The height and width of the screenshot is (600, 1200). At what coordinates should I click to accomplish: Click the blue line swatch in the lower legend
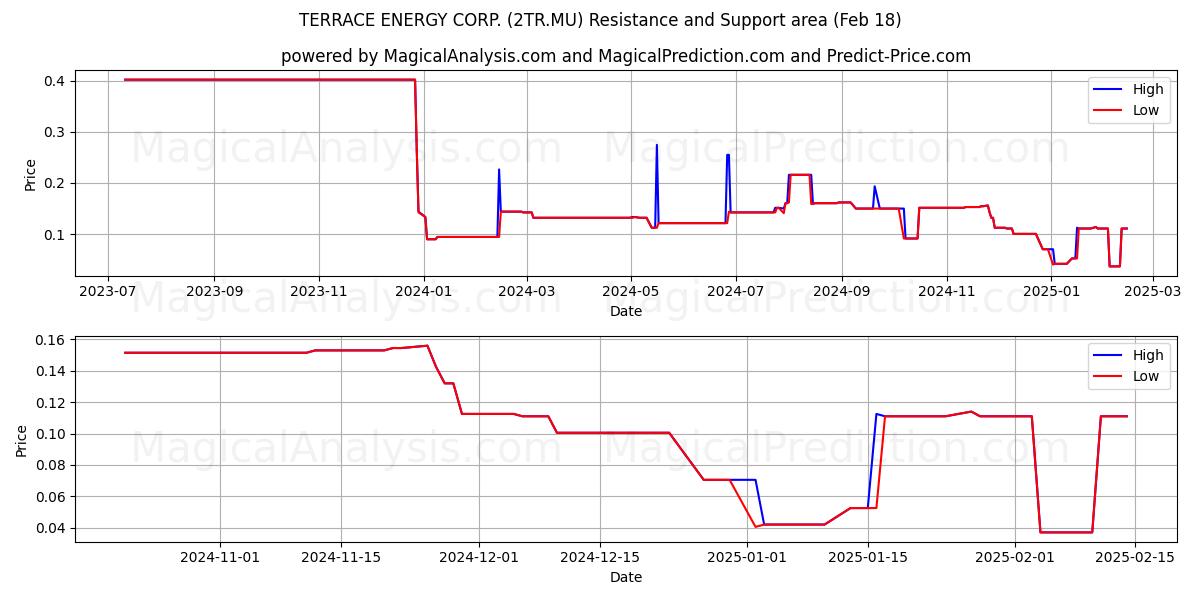point(1109,356)
